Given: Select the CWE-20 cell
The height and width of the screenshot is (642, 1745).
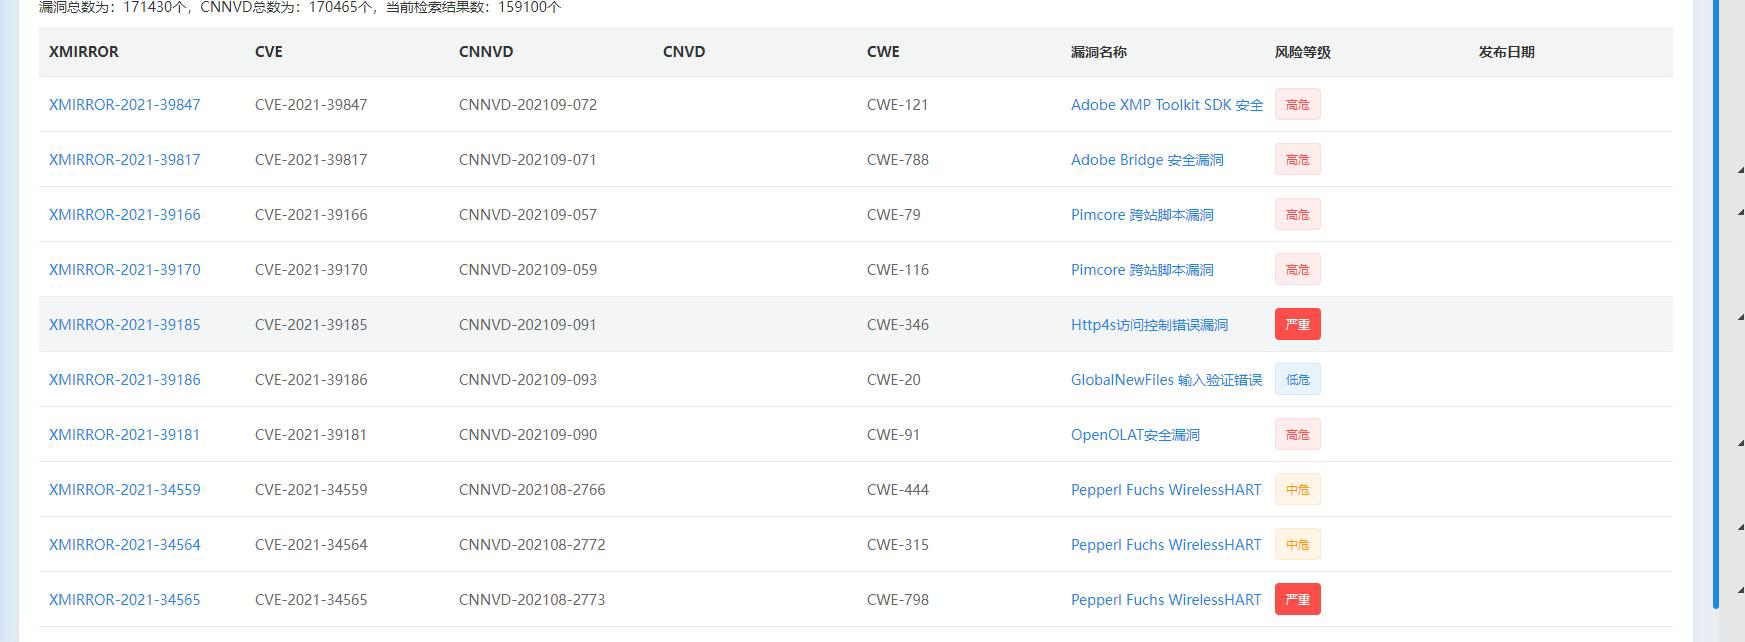Looking at the screenshot, I should click(894, 380).
